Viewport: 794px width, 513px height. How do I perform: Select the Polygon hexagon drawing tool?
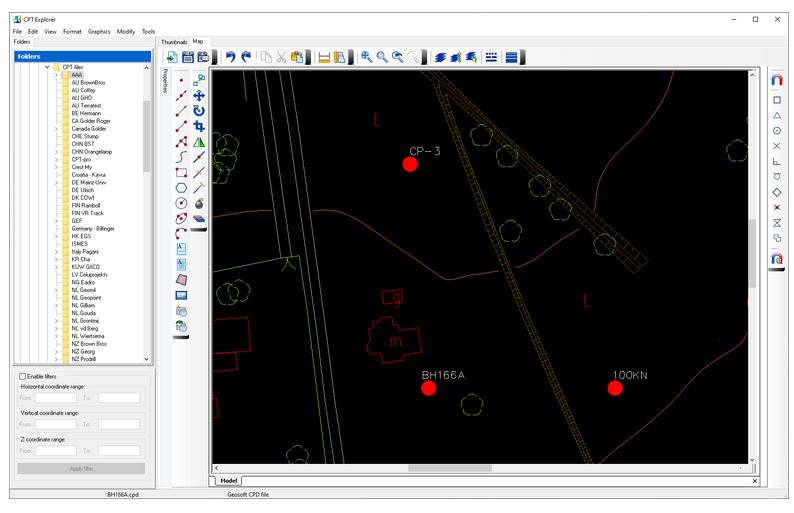181,187
